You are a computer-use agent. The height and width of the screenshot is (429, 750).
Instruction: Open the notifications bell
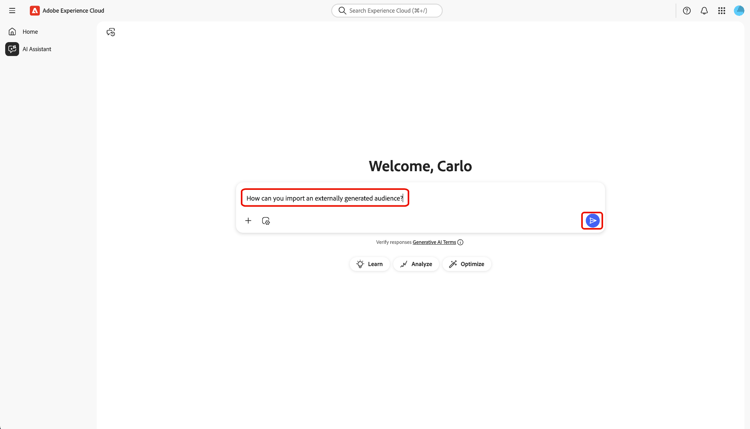[x=704, y=11]
